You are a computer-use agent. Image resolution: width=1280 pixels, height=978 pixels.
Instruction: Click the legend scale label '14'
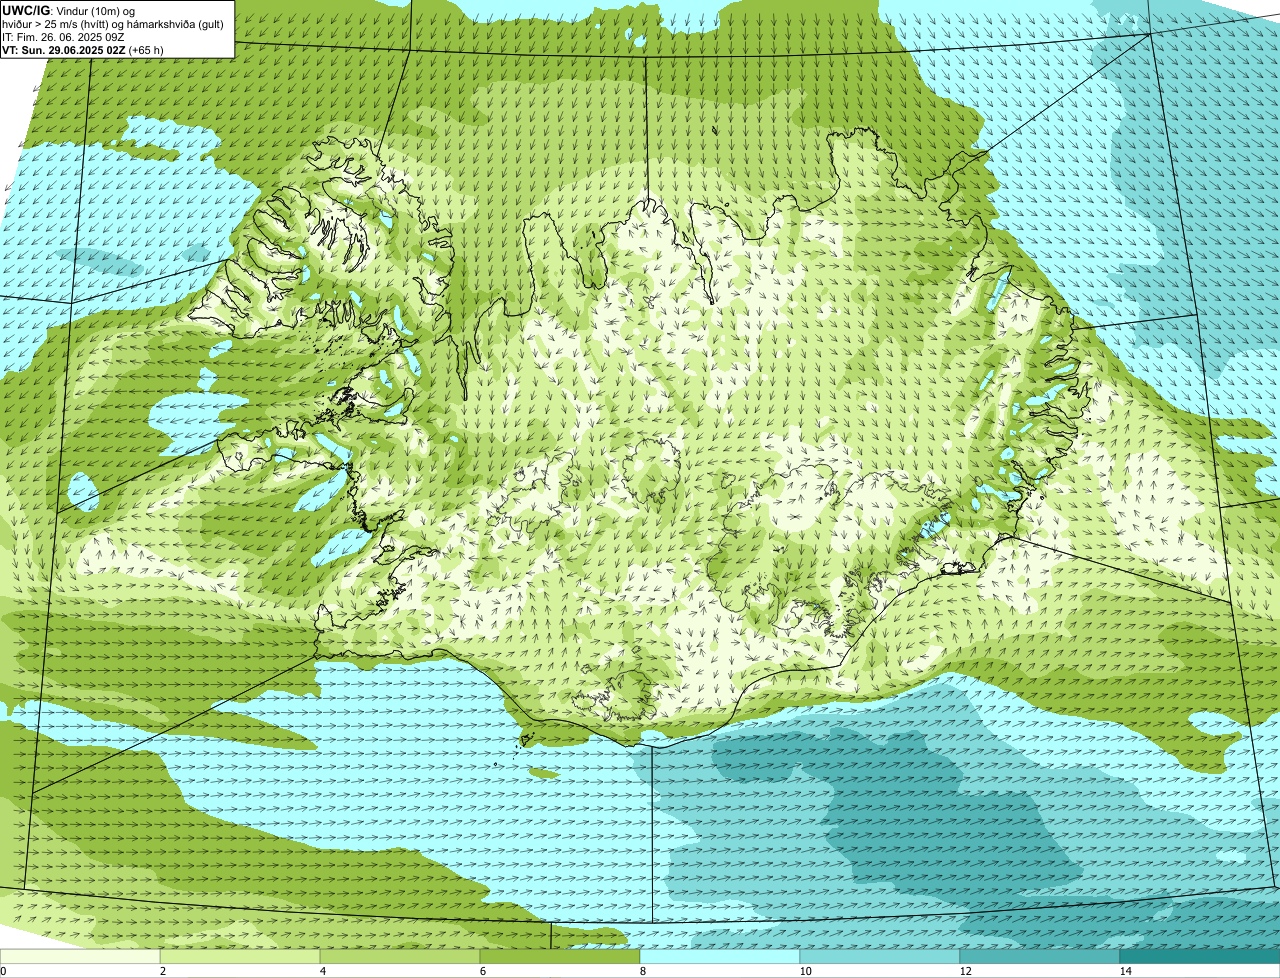[x=1125, y=971]
